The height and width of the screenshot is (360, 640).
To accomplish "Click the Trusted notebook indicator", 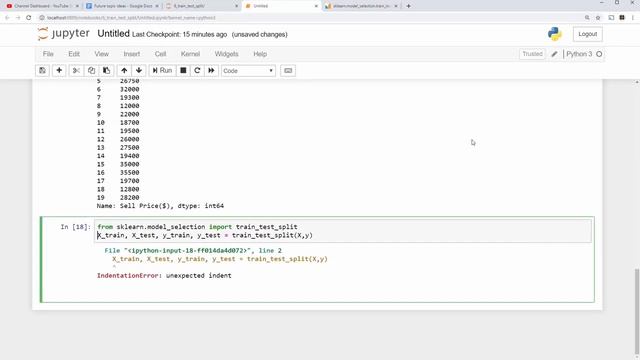I will pyautogui.click(x=532, y=54).
